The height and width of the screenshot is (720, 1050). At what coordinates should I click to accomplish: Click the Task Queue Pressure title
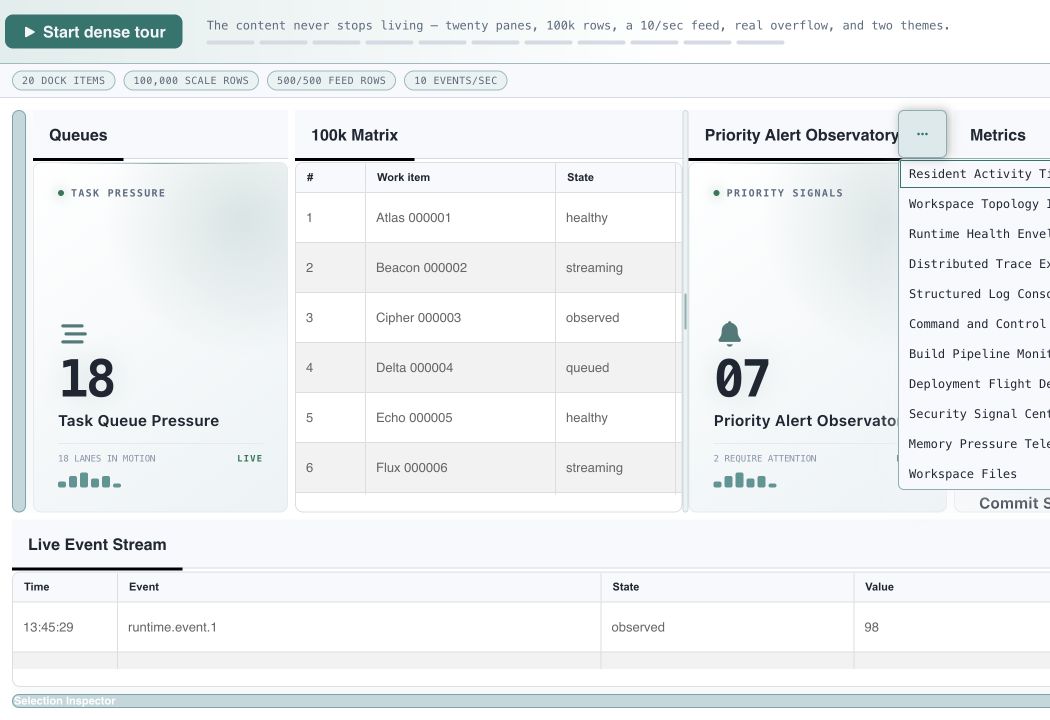click(x=139, y=421)
